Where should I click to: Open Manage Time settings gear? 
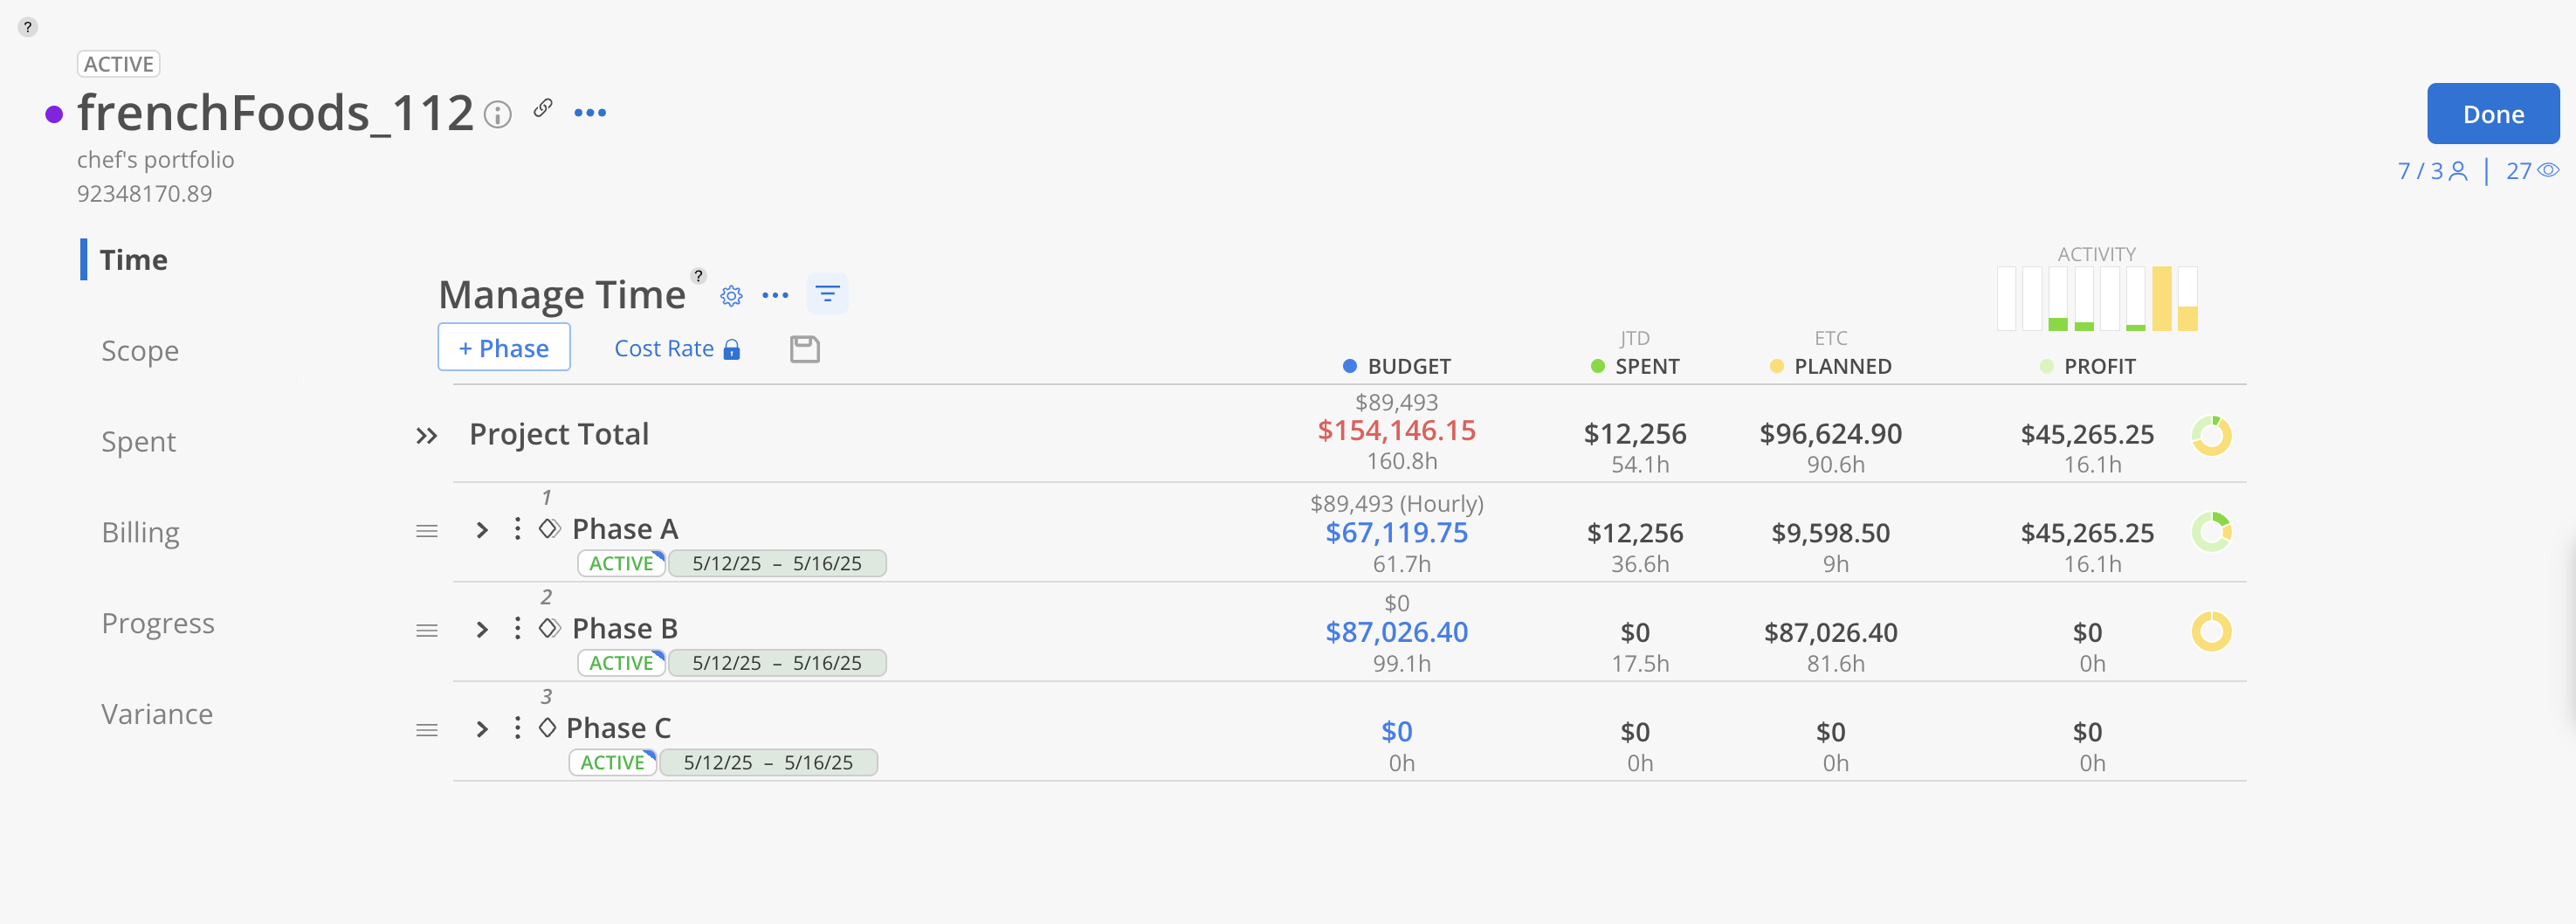(732, 296)
